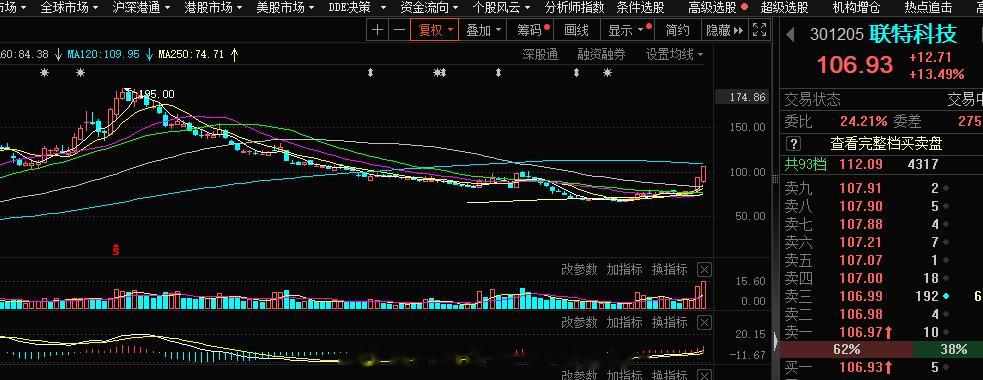Select the 卖五 row priced 107.07
Viewport: 983px width, 380px height.
pos(881,260)
